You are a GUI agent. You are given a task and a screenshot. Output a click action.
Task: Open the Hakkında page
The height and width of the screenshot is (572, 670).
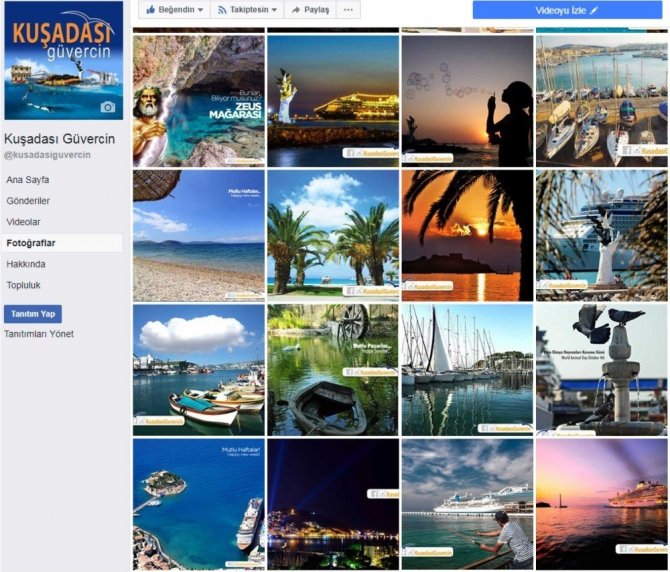tap(26, 264)
